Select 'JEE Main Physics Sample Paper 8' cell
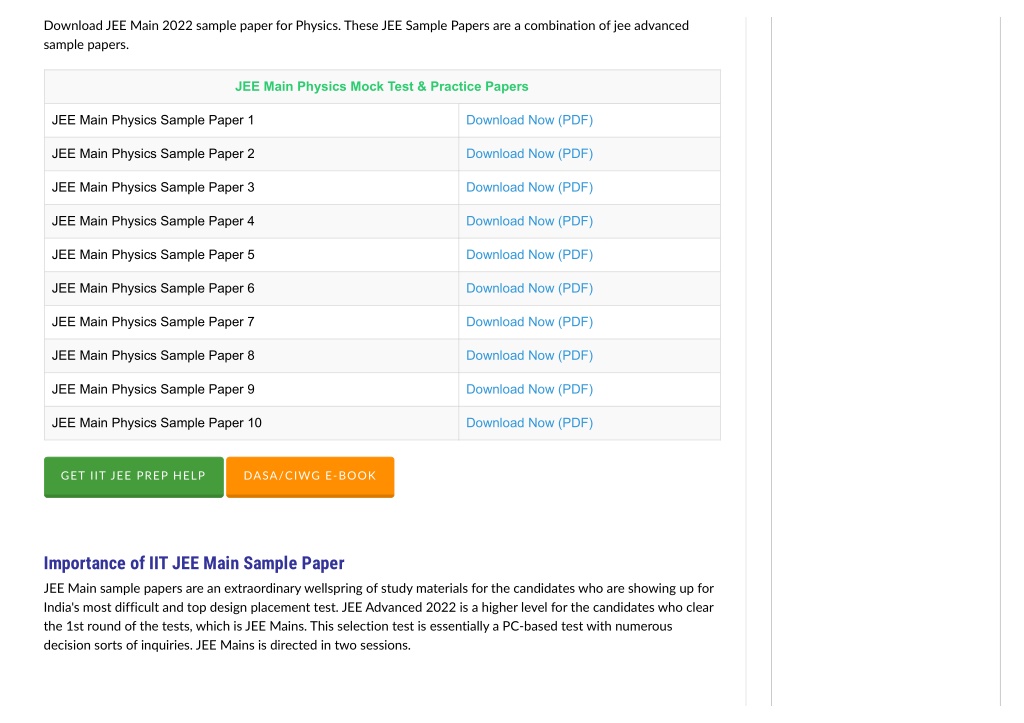This screenshot has width=1024, height=723. click(x=251, y=355)
